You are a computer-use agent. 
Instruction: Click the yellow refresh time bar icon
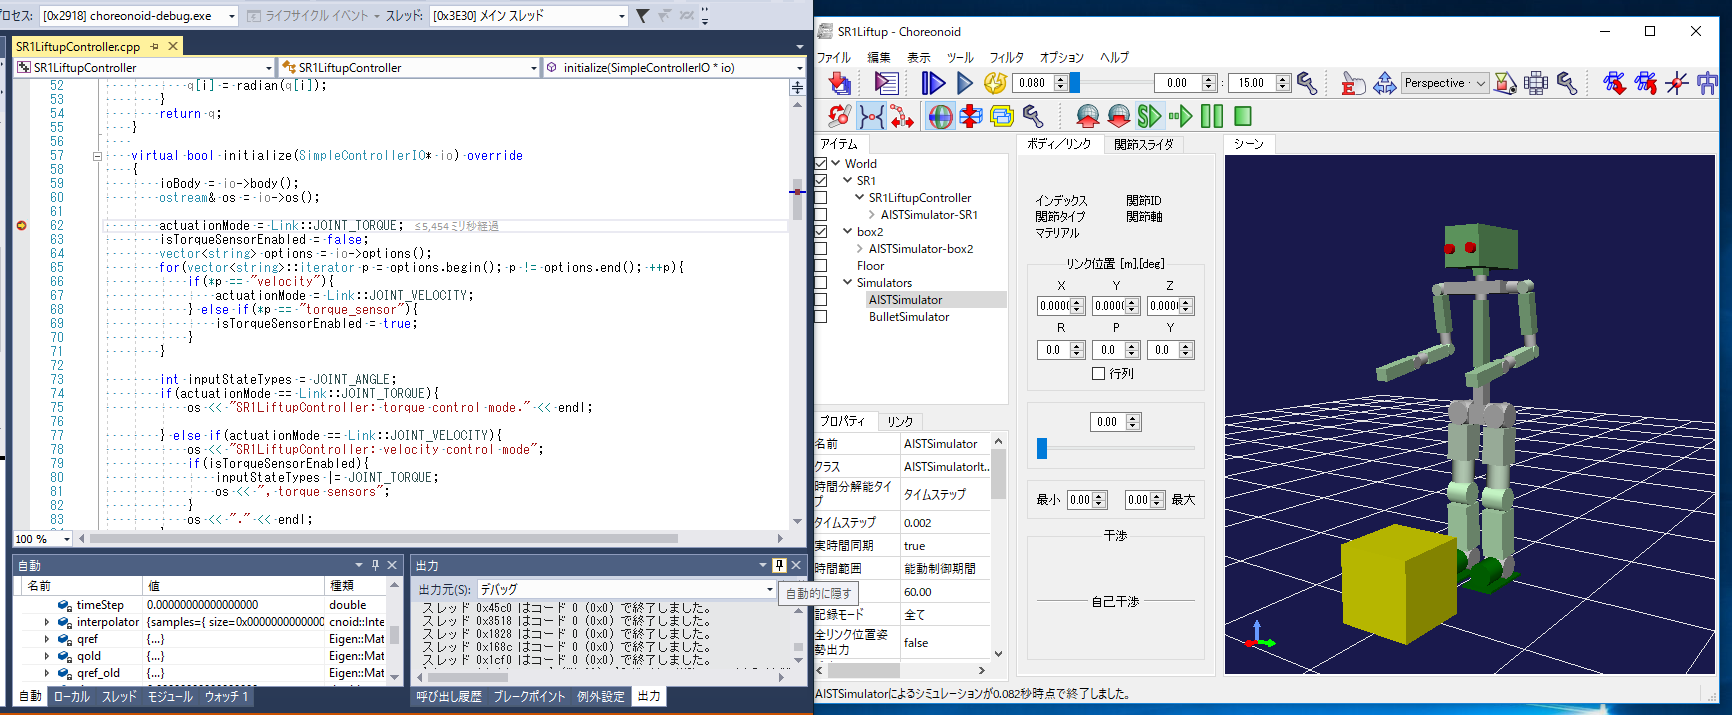tap(995, 84)
